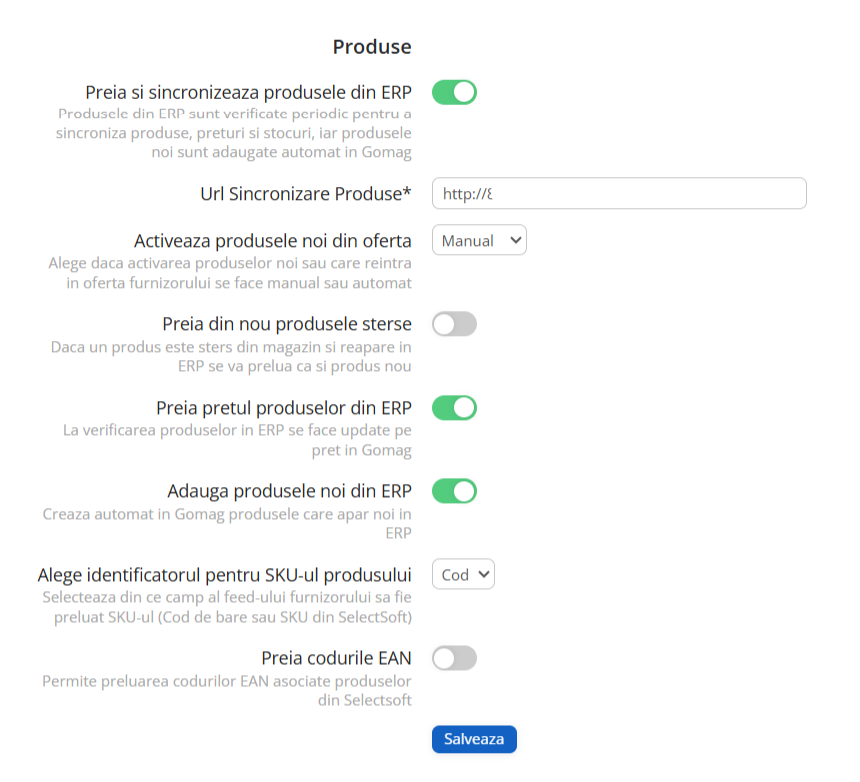Screen dimensions: 860x782
Task: Click the blue Salveaza button
Action: pyautogui.click(x=474, y=739)
